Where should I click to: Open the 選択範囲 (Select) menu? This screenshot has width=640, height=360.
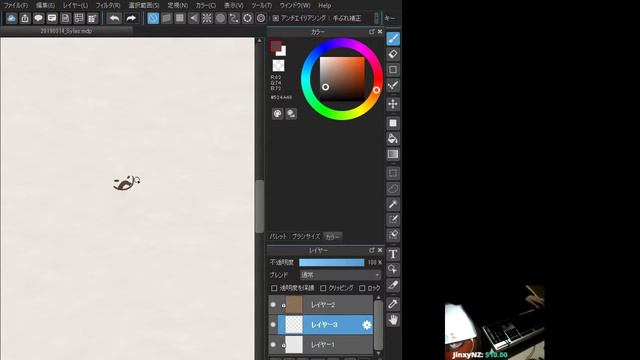pos(144,5)
